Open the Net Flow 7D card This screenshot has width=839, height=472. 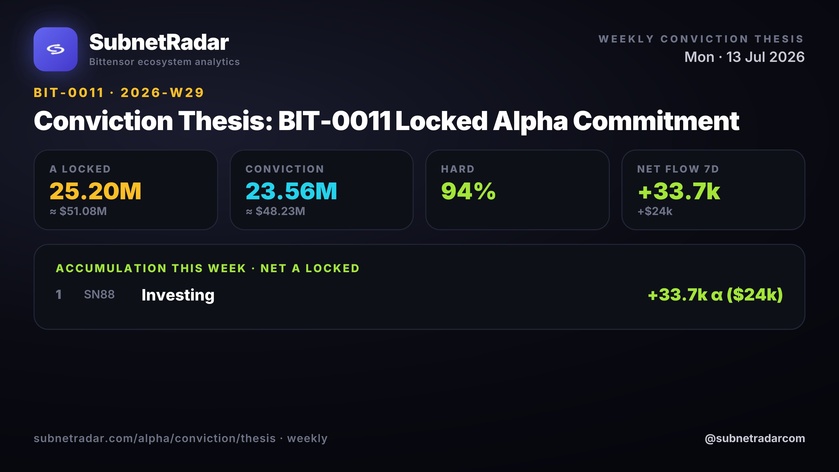[x=713, y=190]
